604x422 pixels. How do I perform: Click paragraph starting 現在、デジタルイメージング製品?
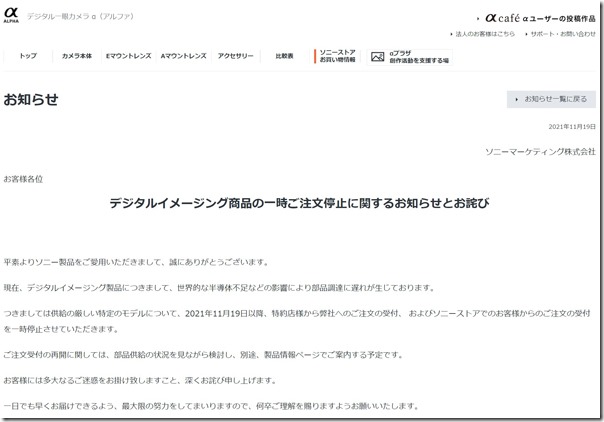tap(219, 288)
